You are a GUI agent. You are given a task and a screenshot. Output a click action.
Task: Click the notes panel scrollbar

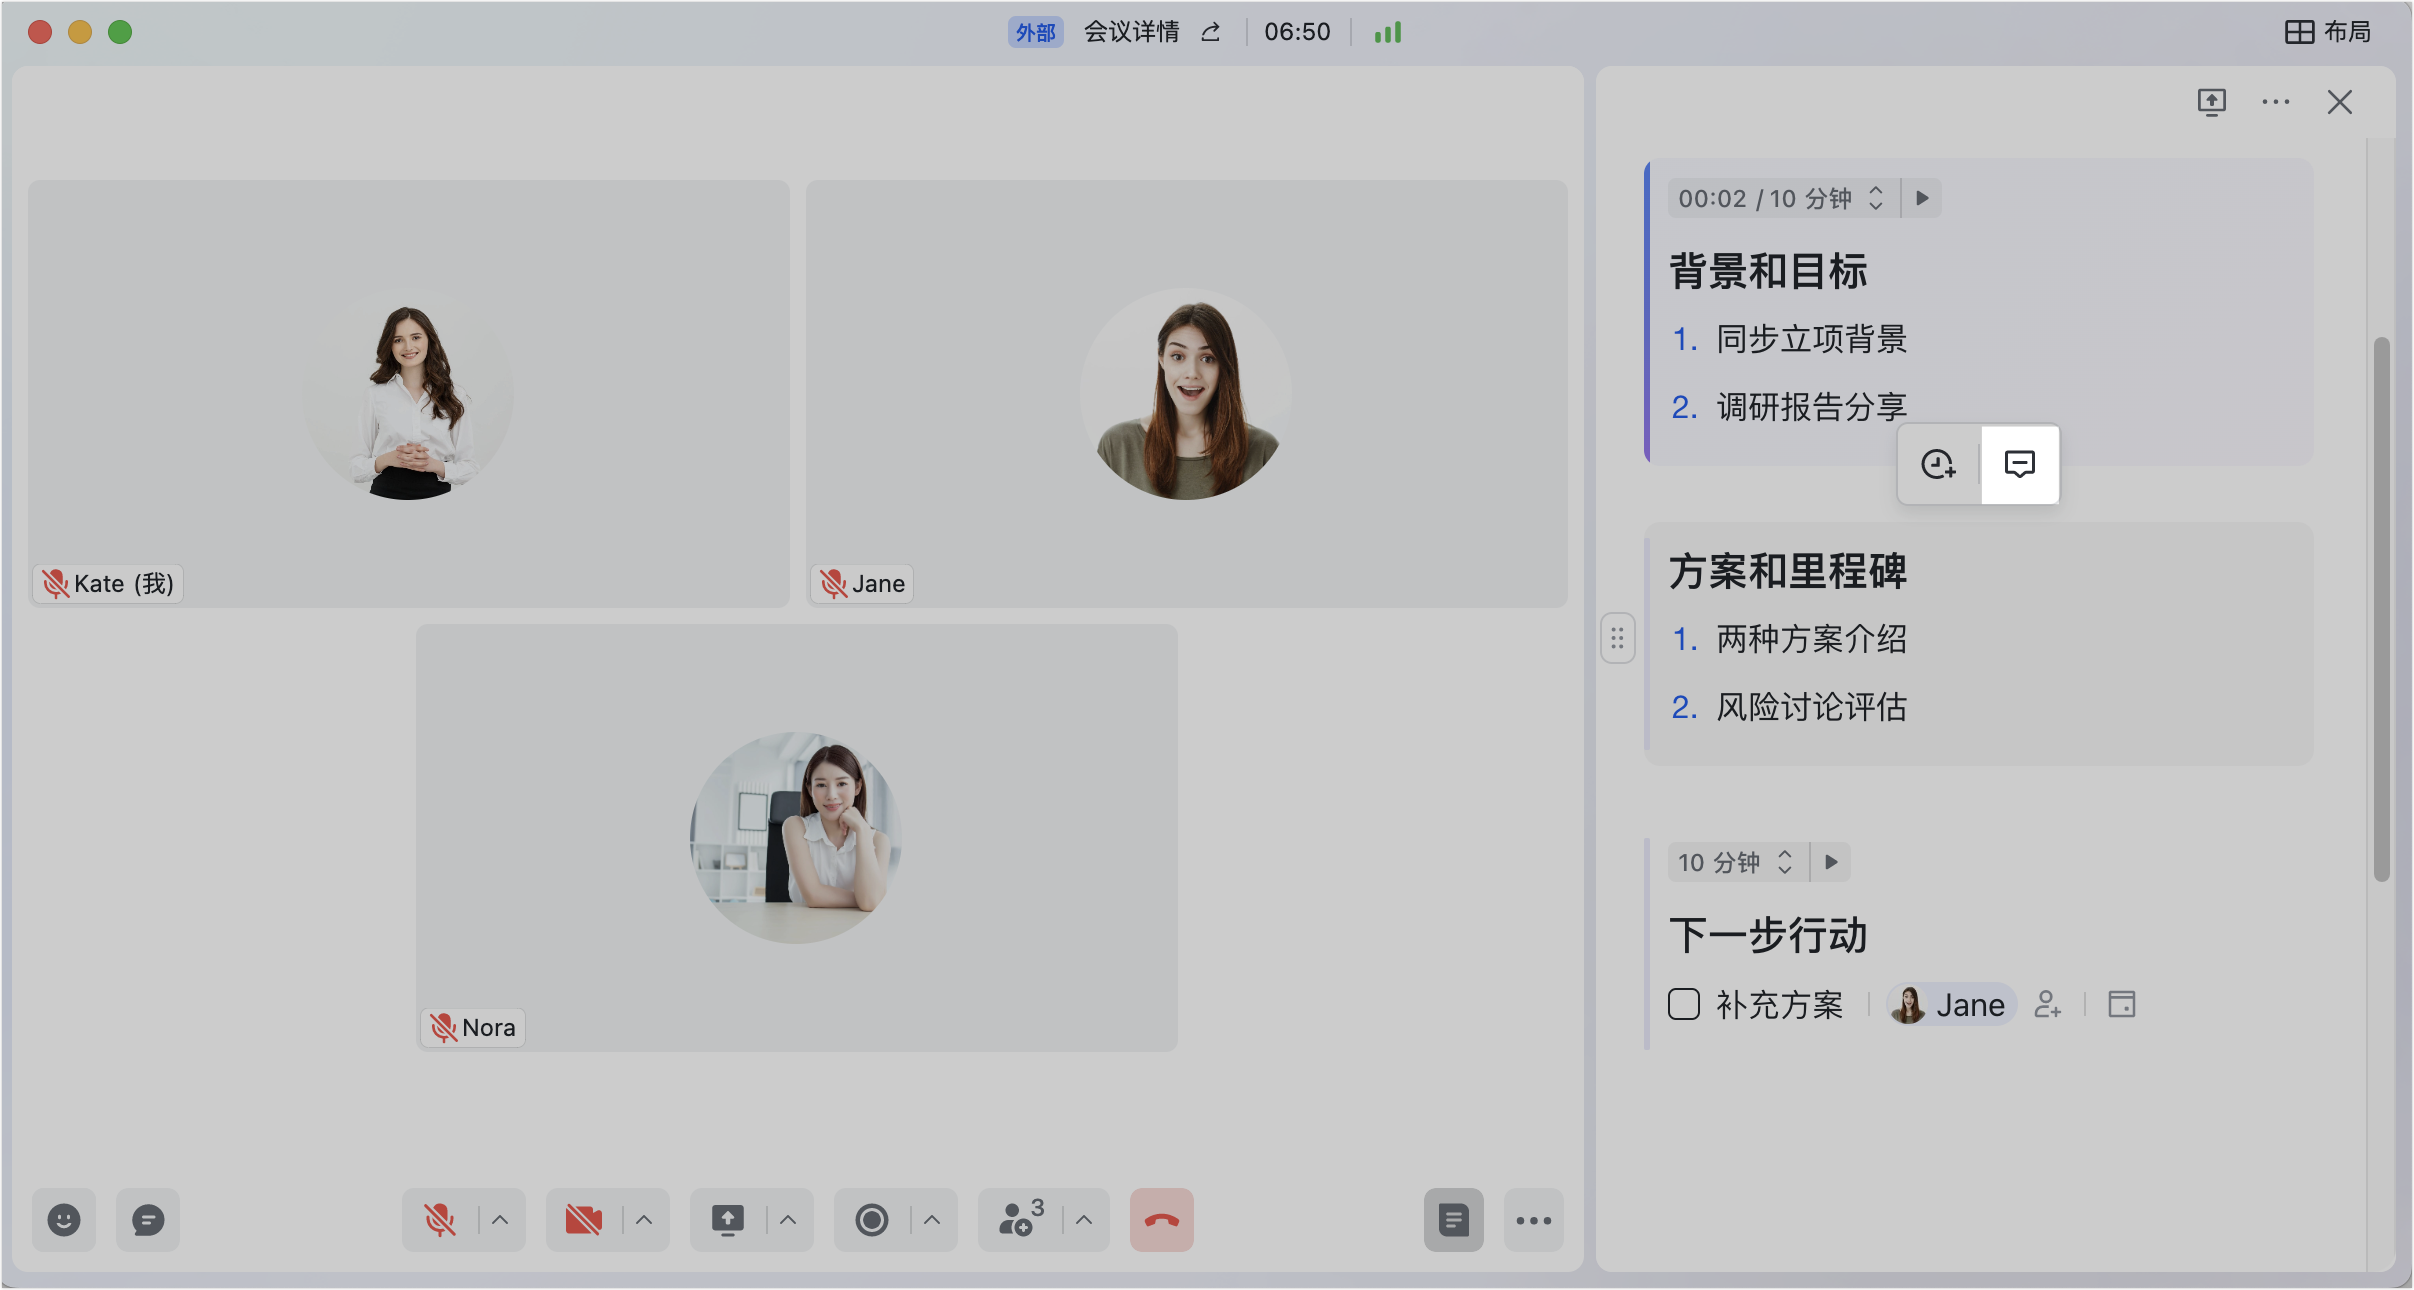click(2382, 610)
